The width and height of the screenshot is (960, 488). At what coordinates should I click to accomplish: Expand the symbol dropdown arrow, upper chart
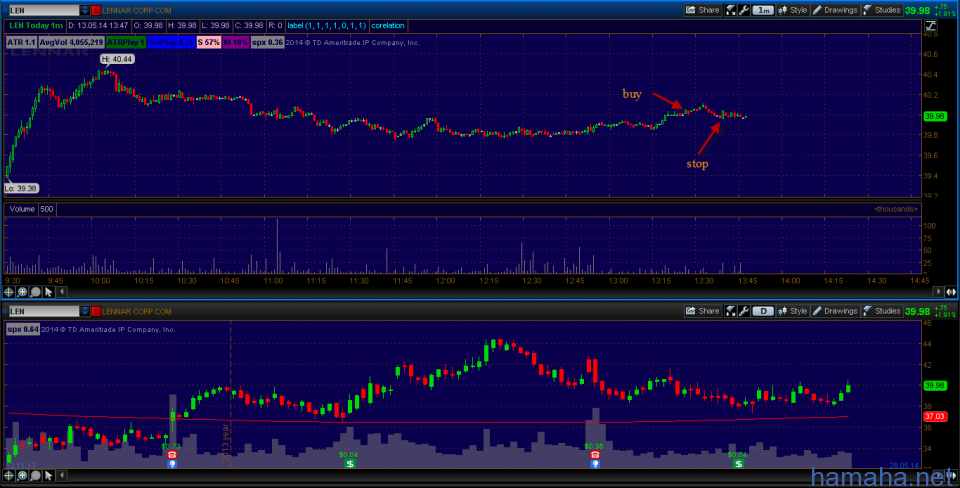(x=84, y=10)
